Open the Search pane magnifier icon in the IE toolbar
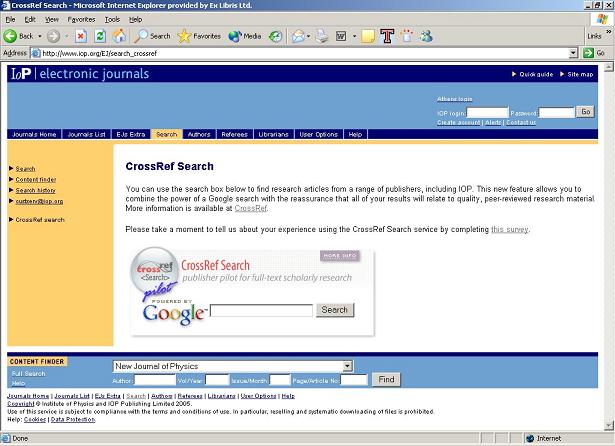 (140, 36)
